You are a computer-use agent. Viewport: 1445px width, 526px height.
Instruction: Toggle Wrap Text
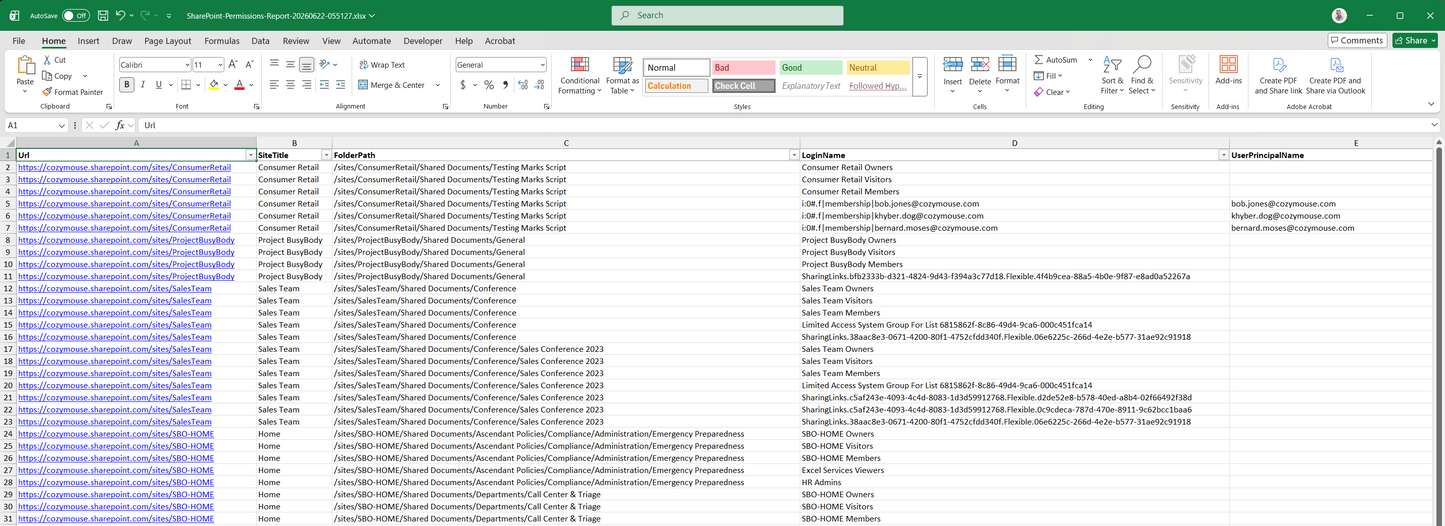click(382, 65)
